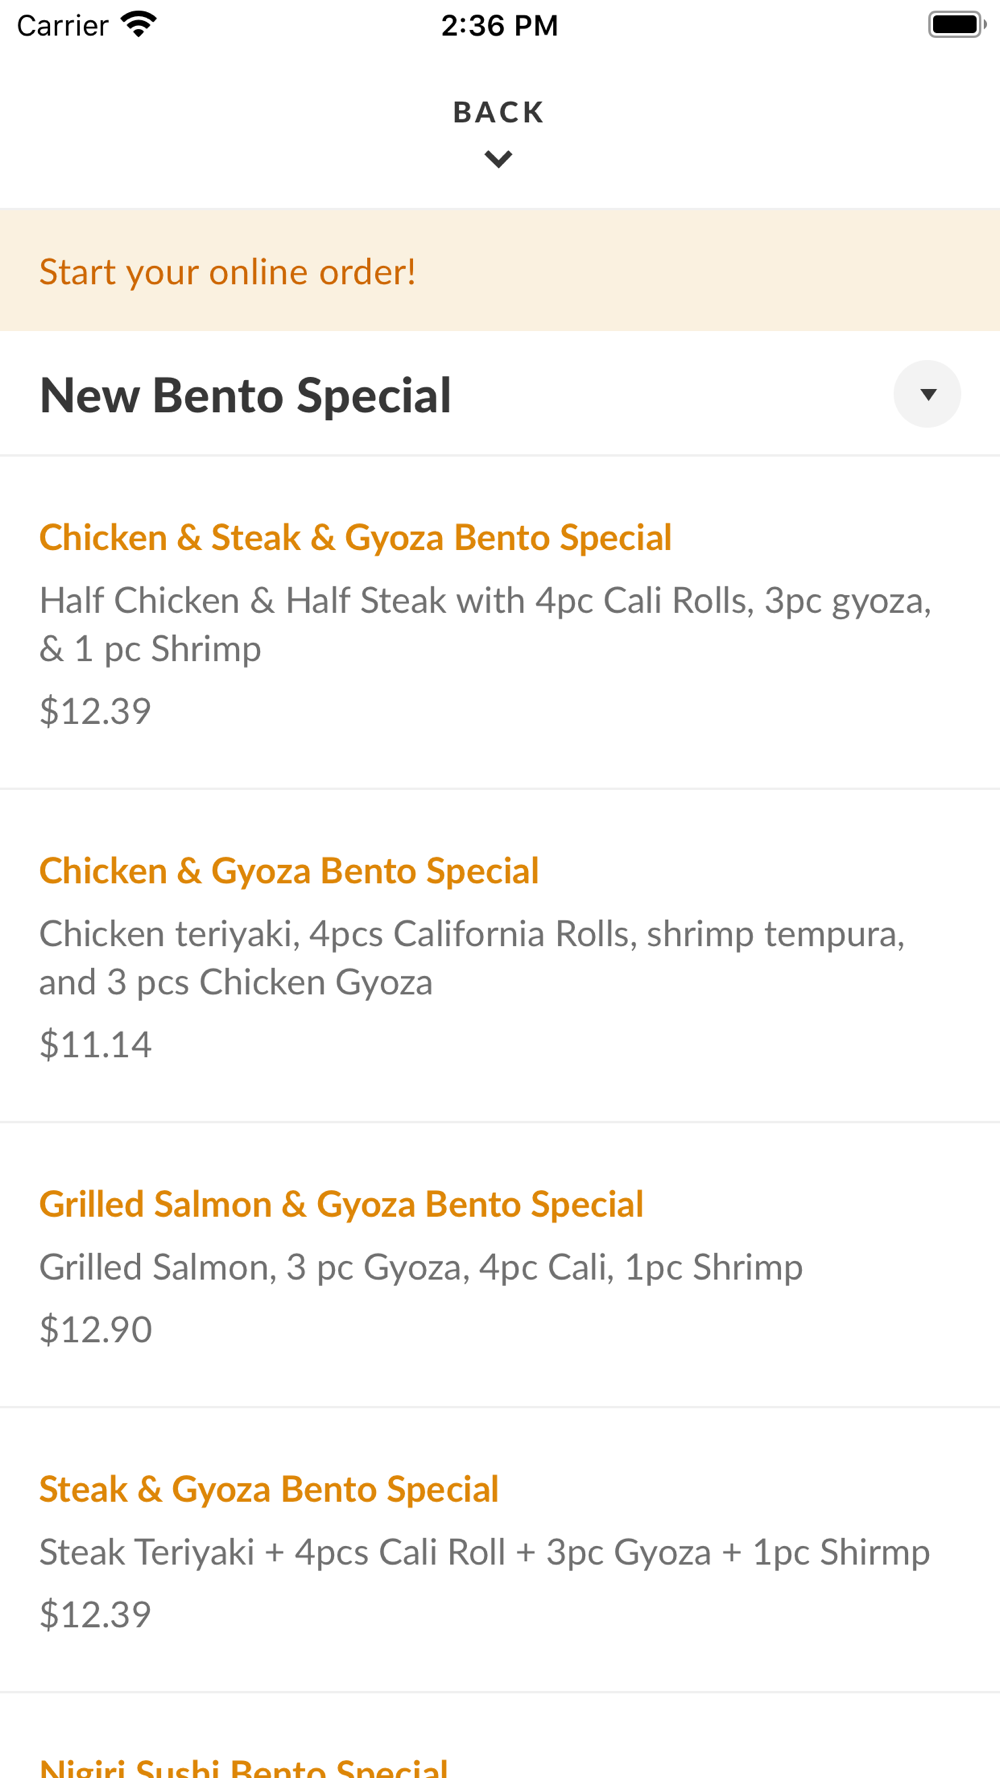Open Chicken & Gyoza Bento Special item
The image size is (1000, 1778).
(x=289, y=871)
